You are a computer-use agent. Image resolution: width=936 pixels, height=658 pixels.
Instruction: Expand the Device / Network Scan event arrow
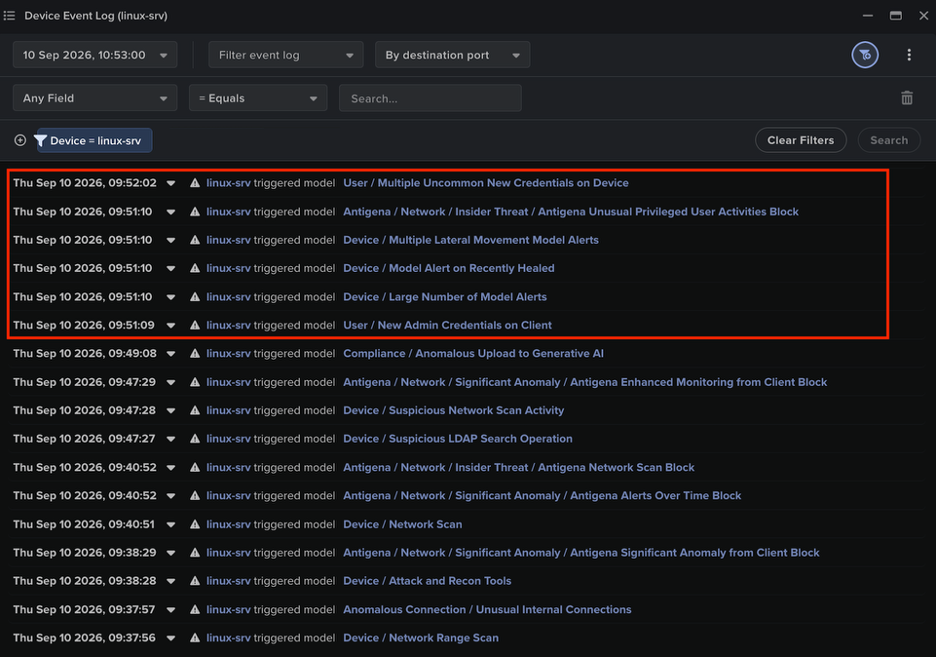[171, 525]
